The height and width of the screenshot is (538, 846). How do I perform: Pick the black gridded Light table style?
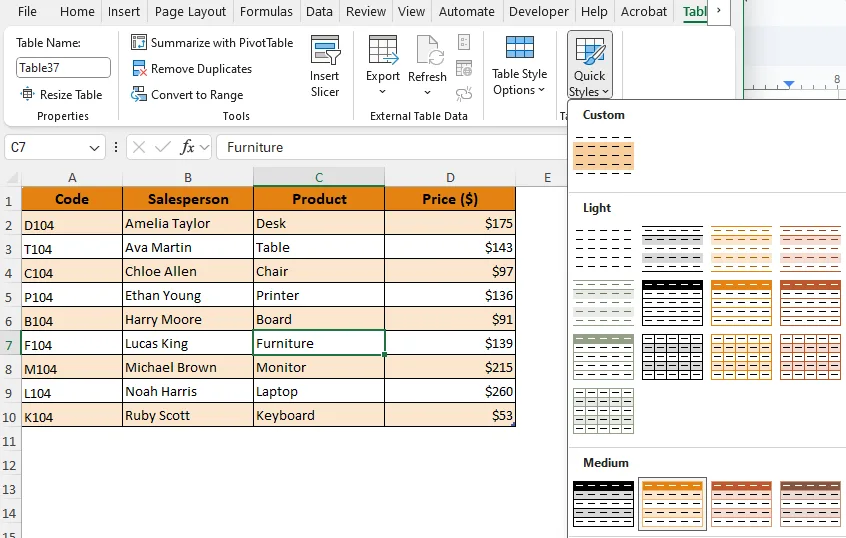coord(672,357)
